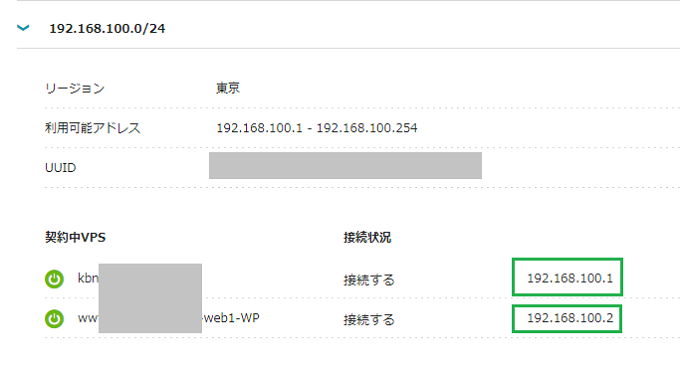Open the kbn VPS link

(x=88, y=278)
